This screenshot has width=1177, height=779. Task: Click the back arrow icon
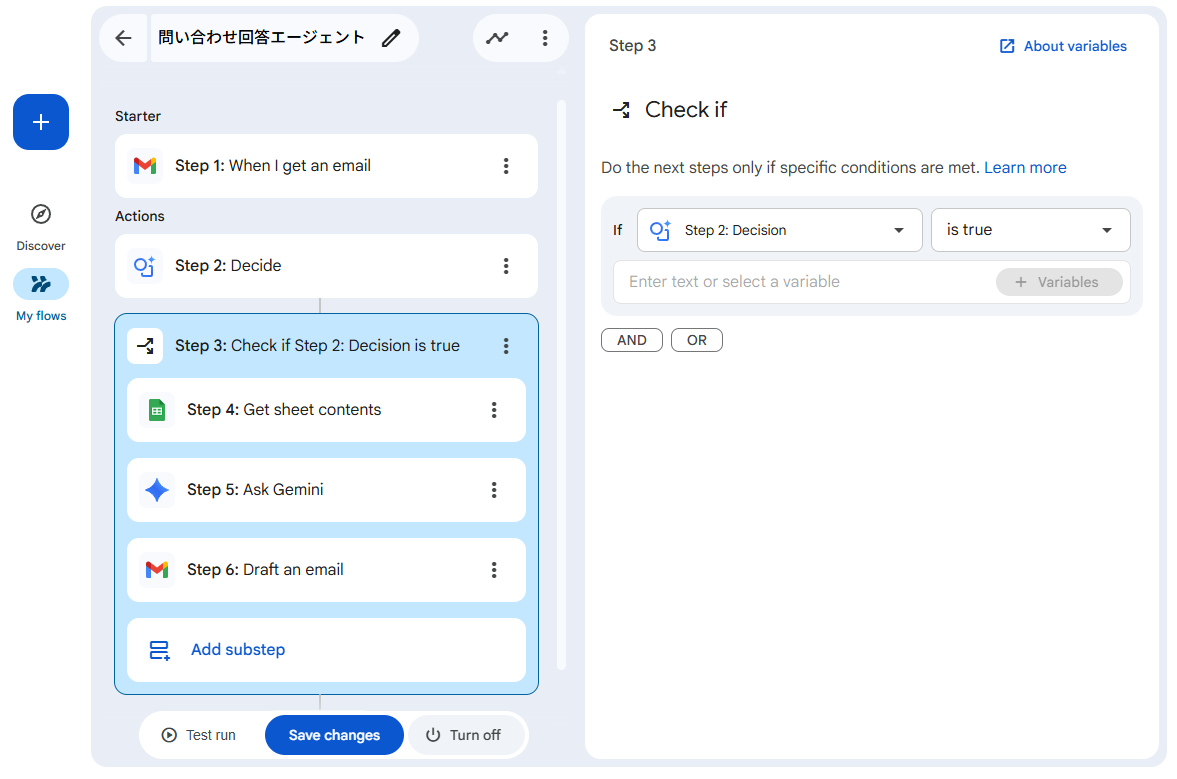[123, 38]
